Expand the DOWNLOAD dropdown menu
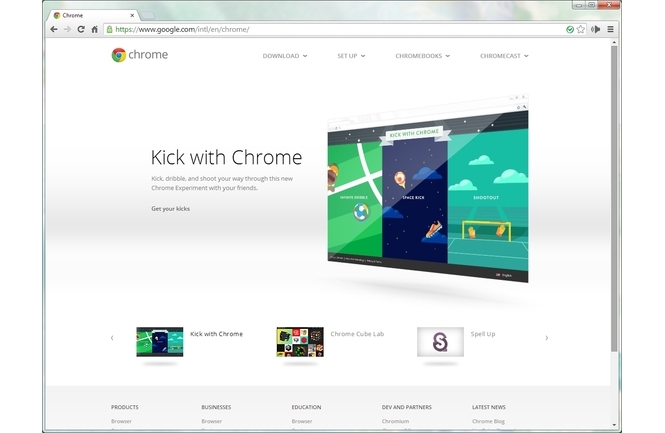The image size is (665, 433). pos(285,56)
